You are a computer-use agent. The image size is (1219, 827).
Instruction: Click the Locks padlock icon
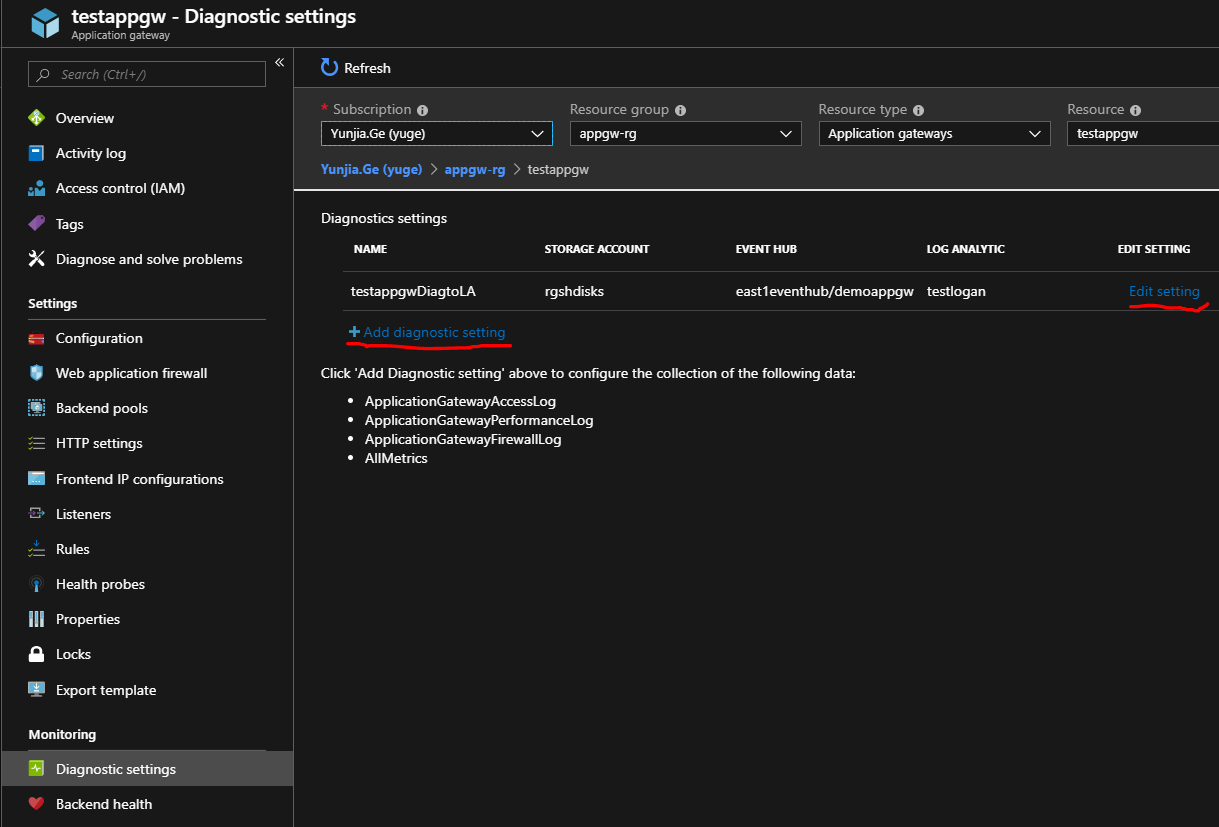point(37,654)
